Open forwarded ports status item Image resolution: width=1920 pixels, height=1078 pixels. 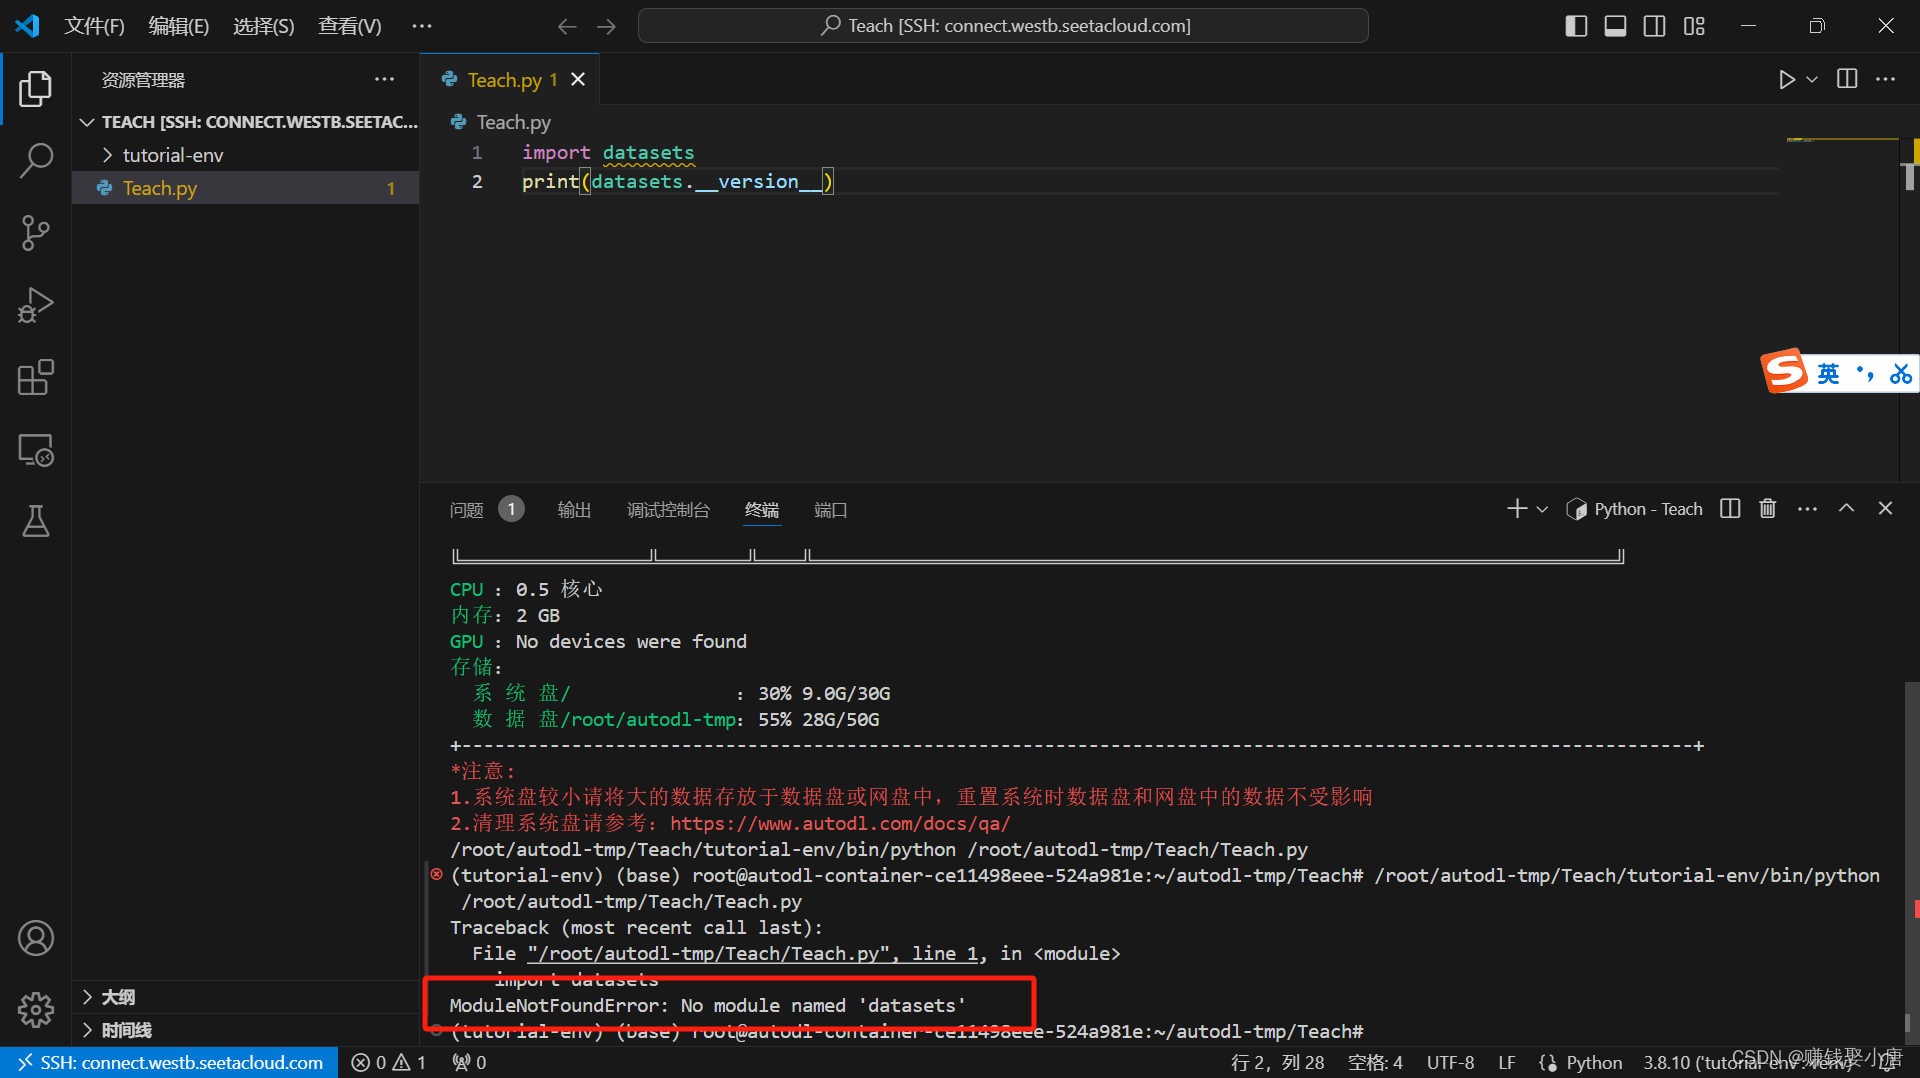tap(469, 1062)
